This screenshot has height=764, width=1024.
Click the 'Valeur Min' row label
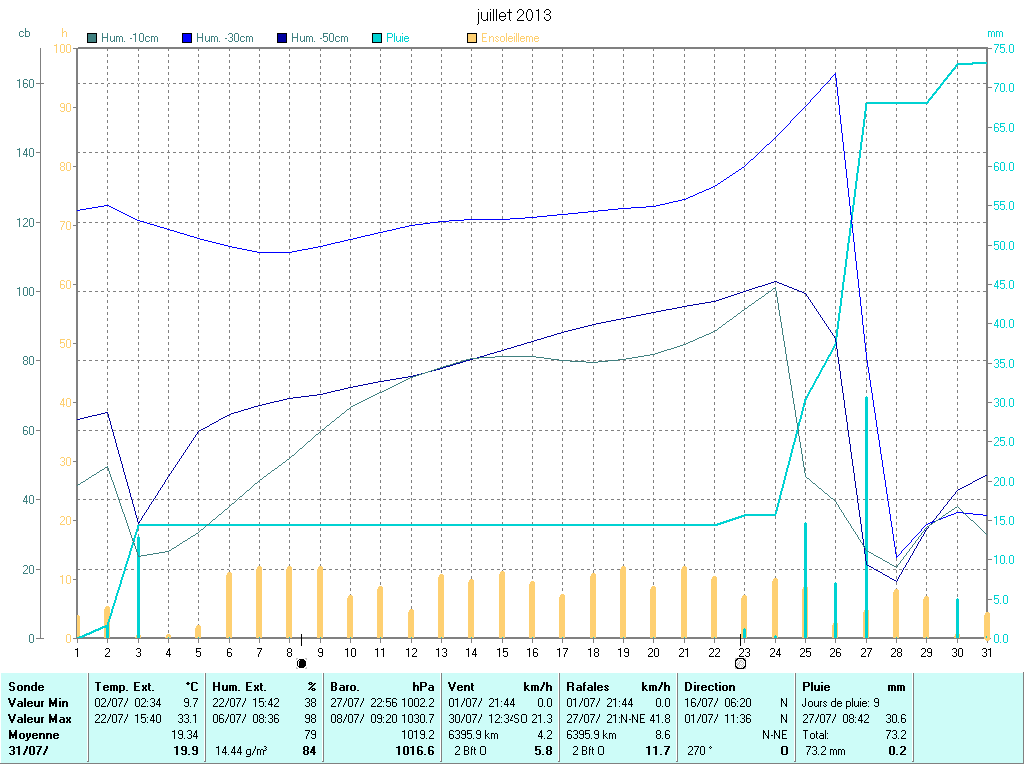pos(36,703)
